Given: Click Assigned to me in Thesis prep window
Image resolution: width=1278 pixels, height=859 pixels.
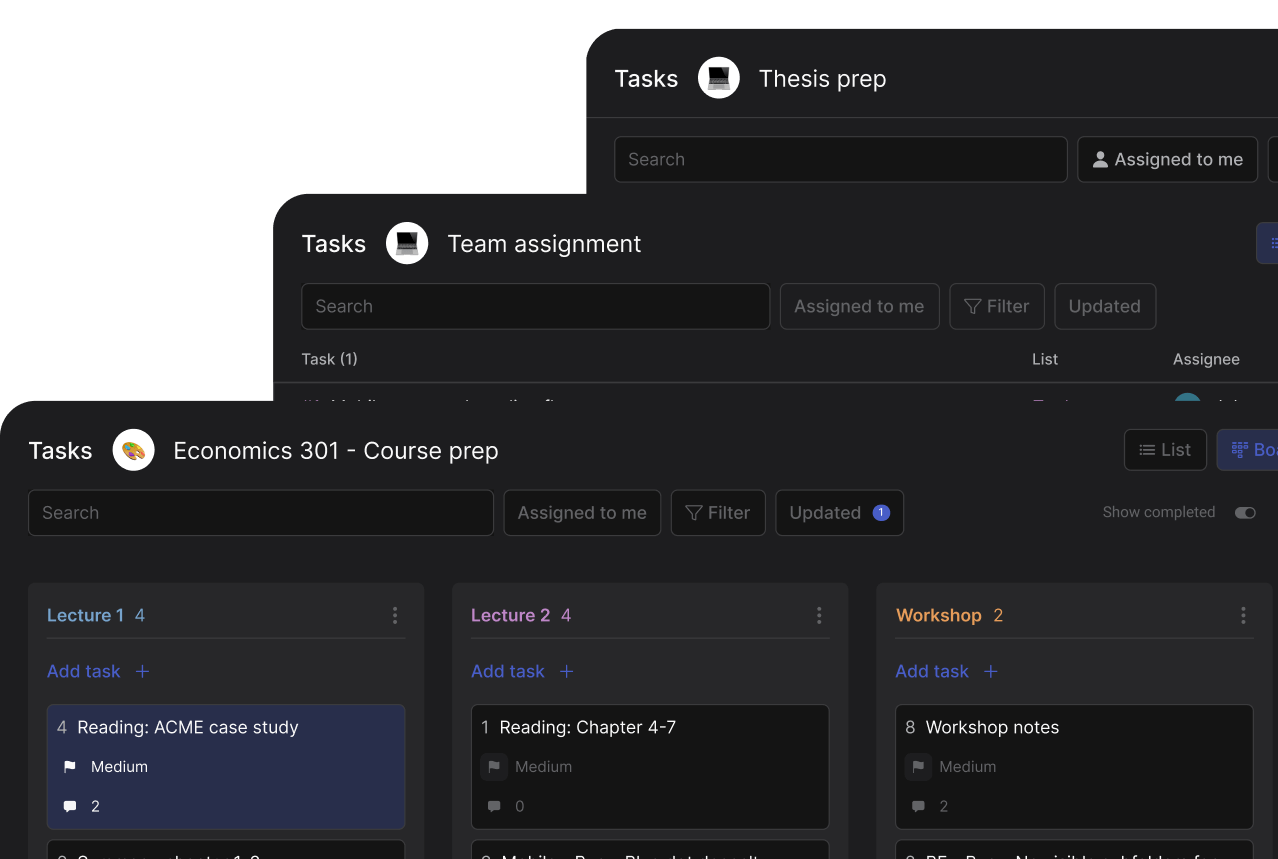Looking at the screenshot, I should pyautogui.click(x=1167, y=159).
